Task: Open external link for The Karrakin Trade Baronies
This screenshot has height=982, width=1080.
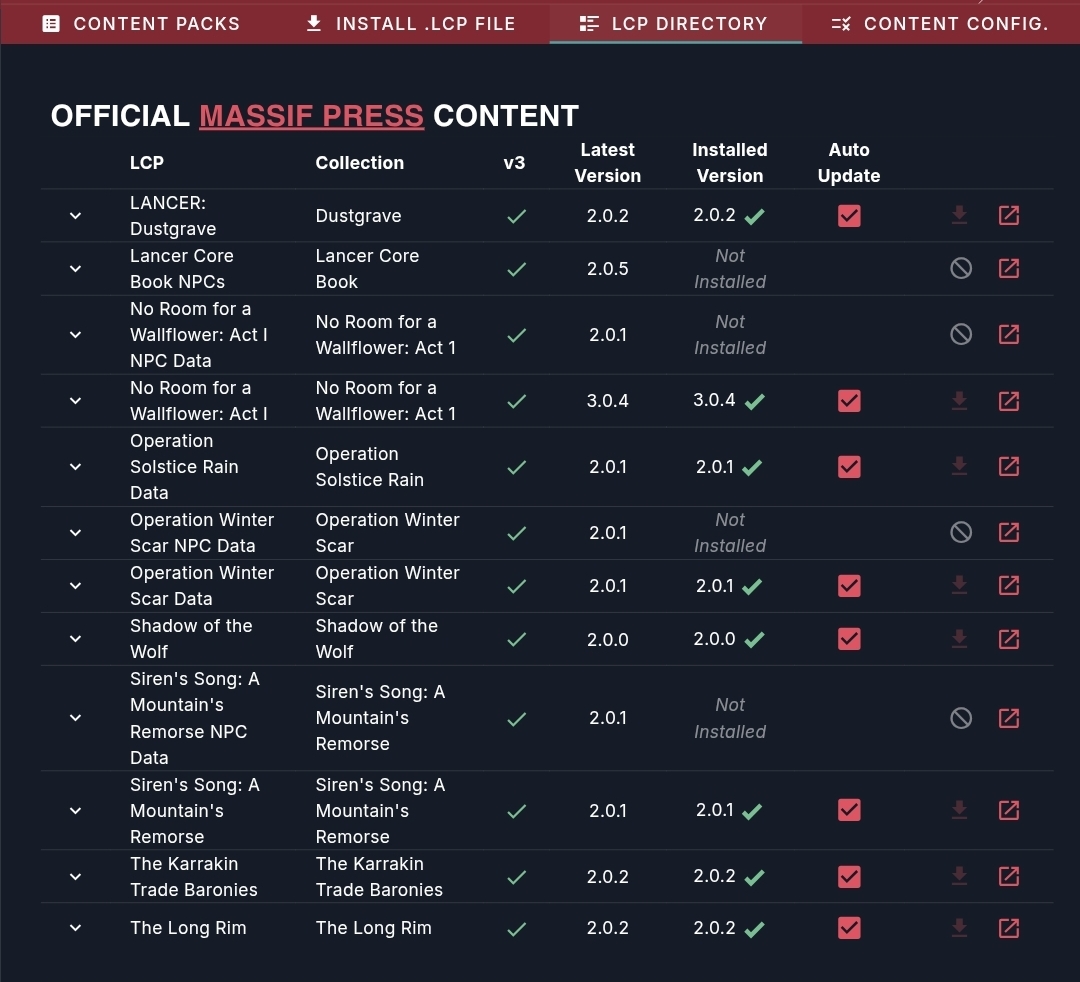Action: coord(1008,877)
